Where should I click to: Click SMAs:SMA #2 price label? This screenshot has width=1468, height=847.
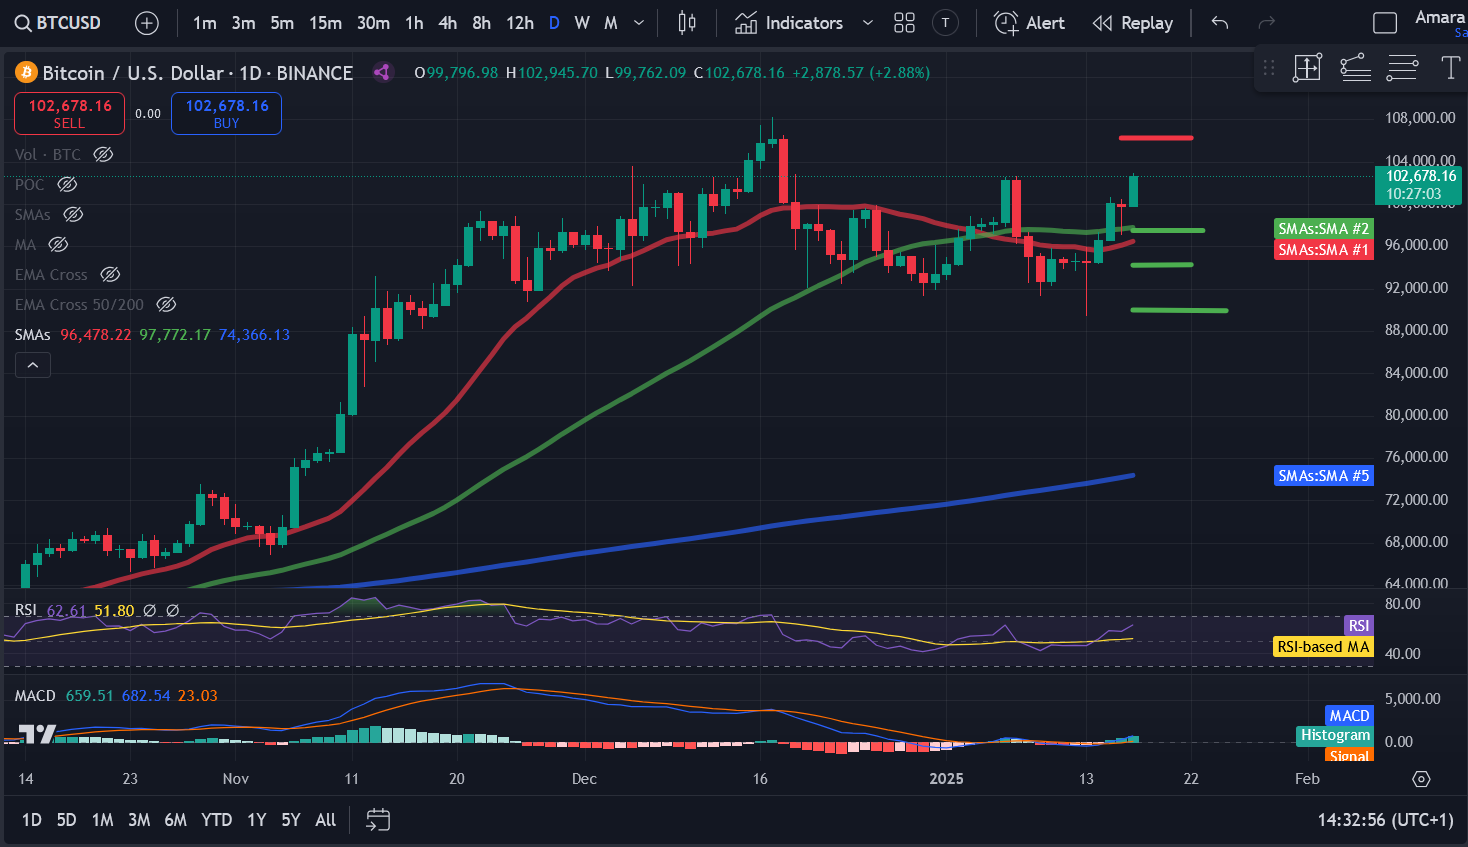point(1323,229)
